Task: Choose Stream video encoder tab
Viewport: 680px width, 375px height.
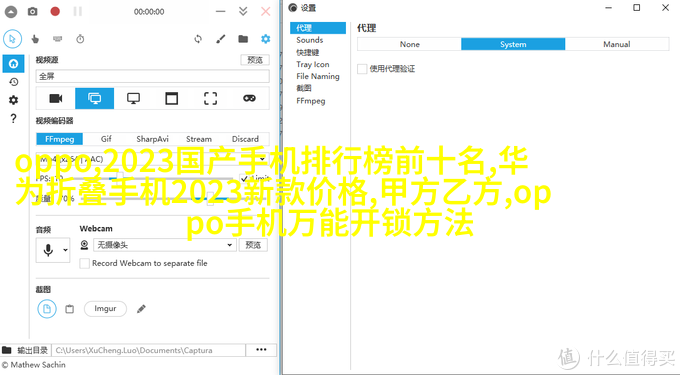Action: tap(199, 139)
